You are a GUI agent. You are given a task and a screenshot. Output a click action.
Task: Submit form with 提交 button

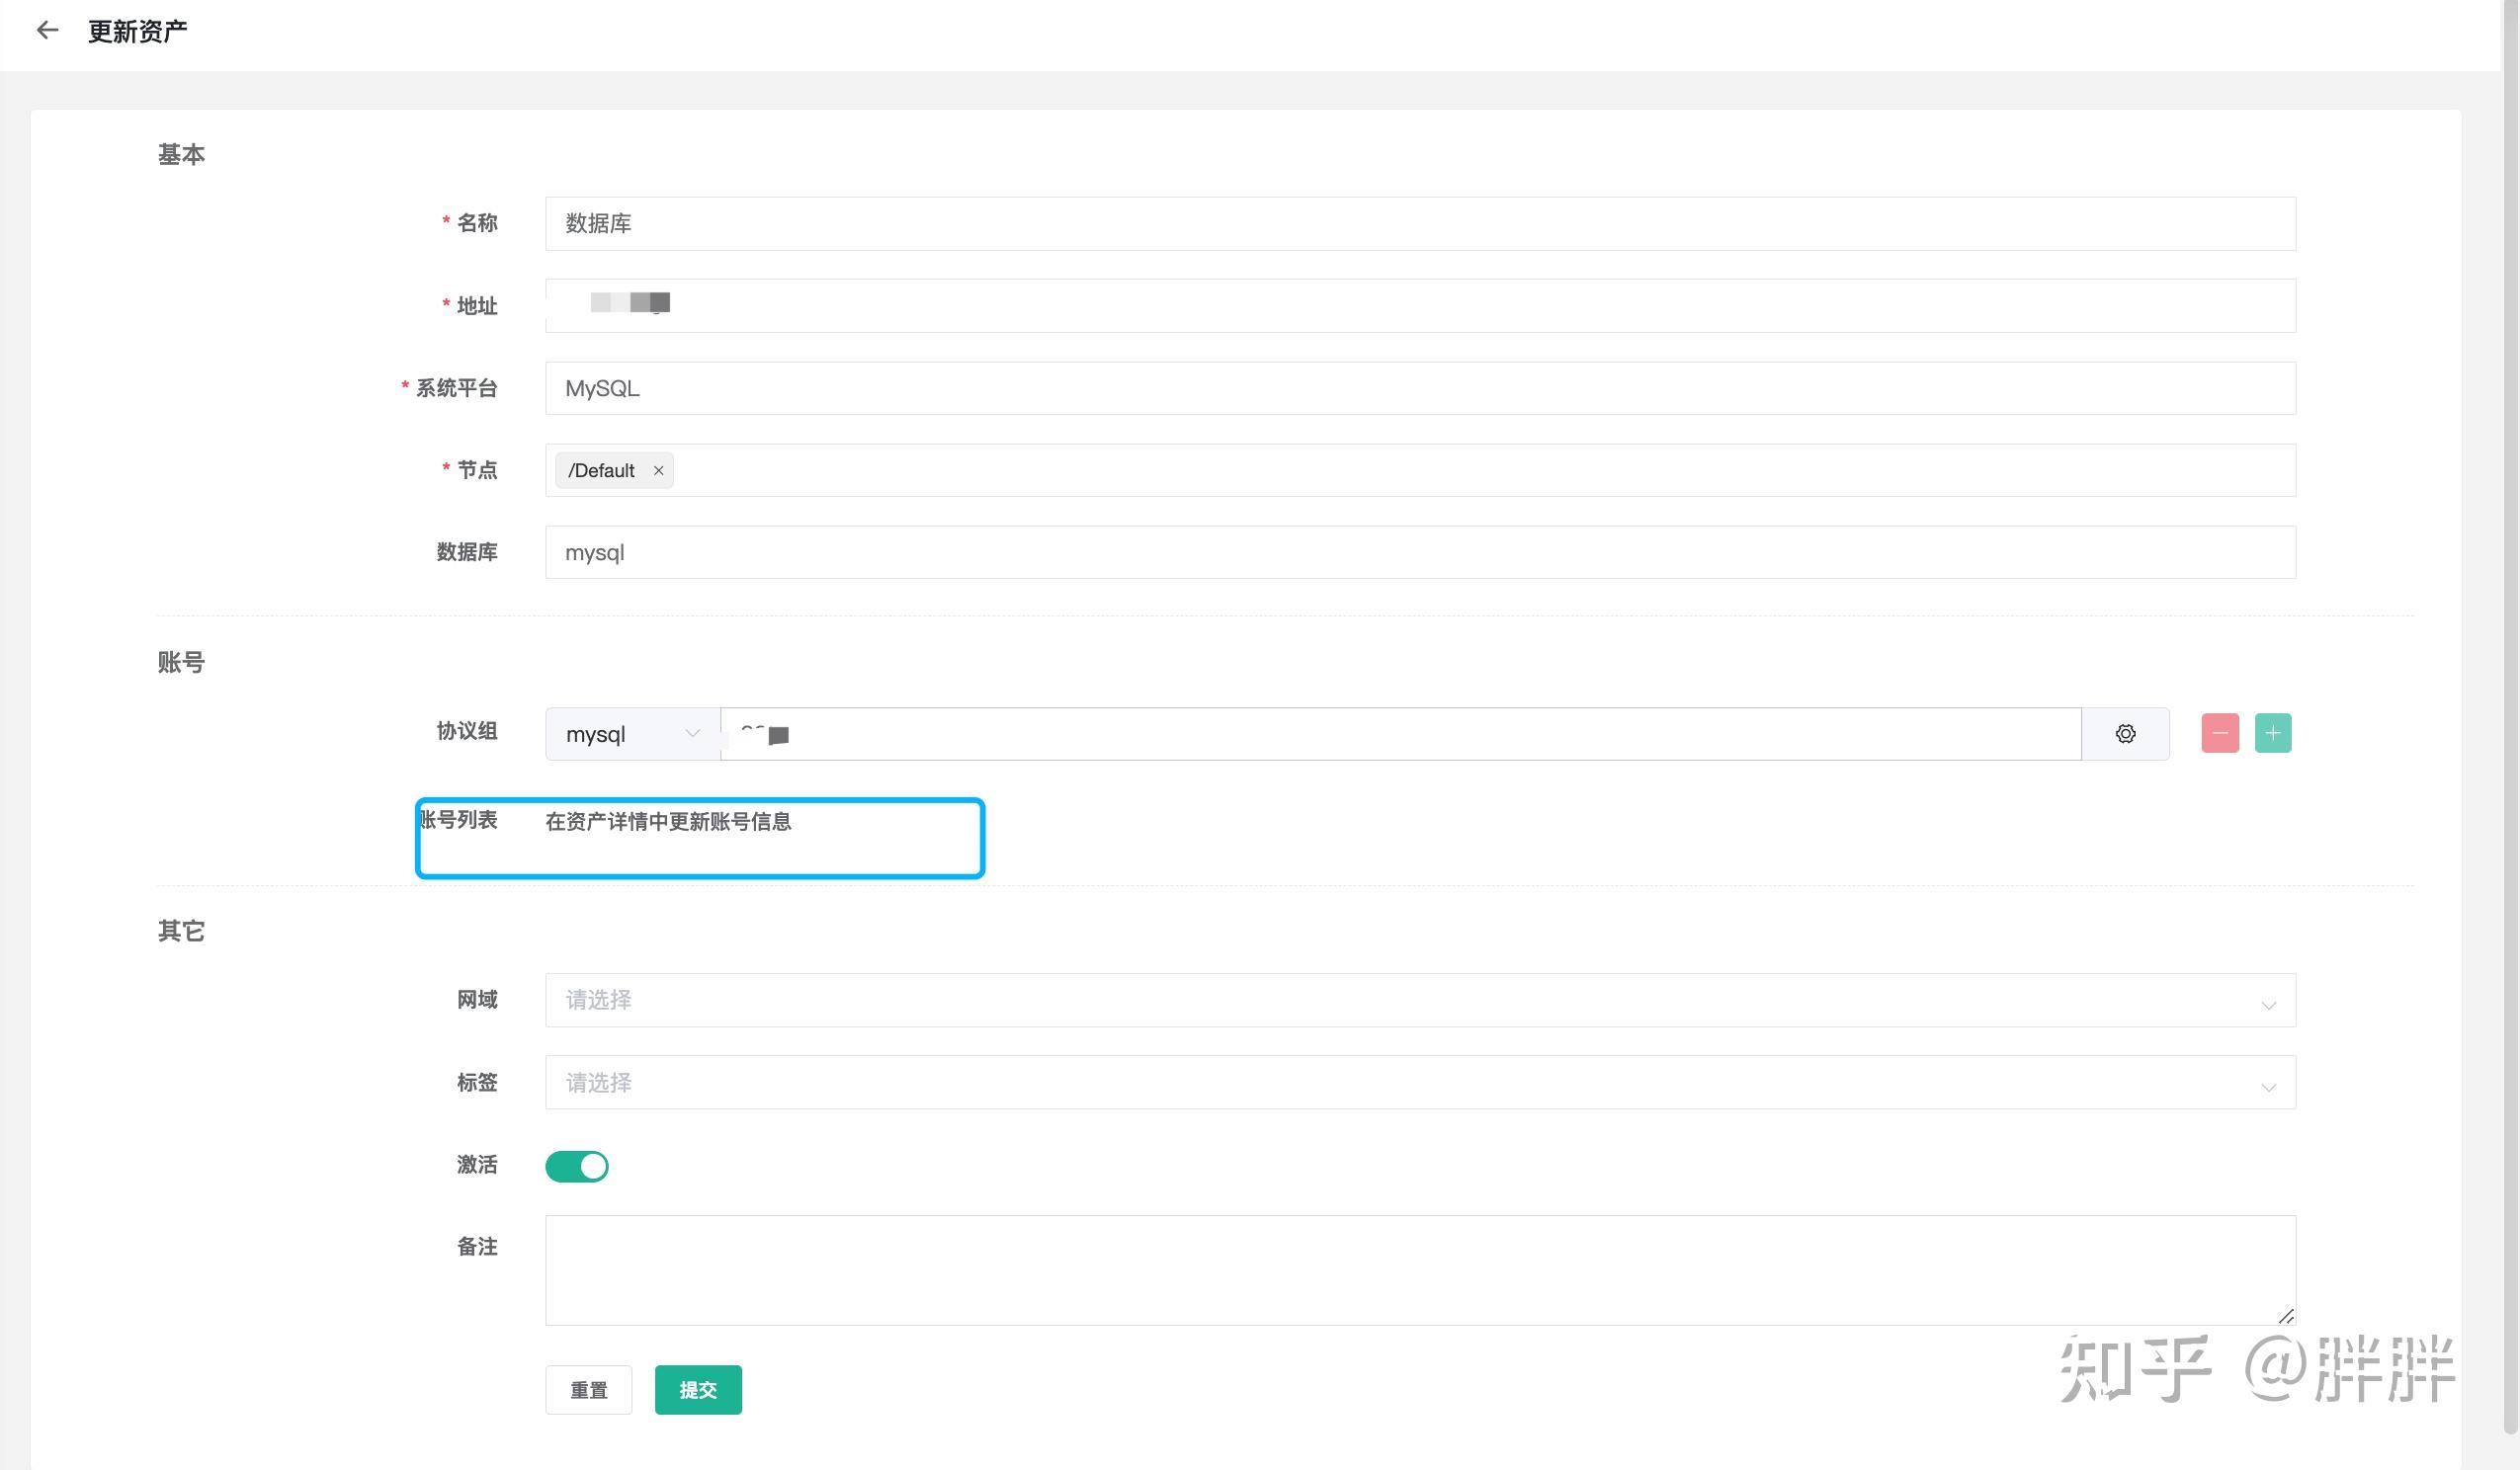(x=698, y=1390)
